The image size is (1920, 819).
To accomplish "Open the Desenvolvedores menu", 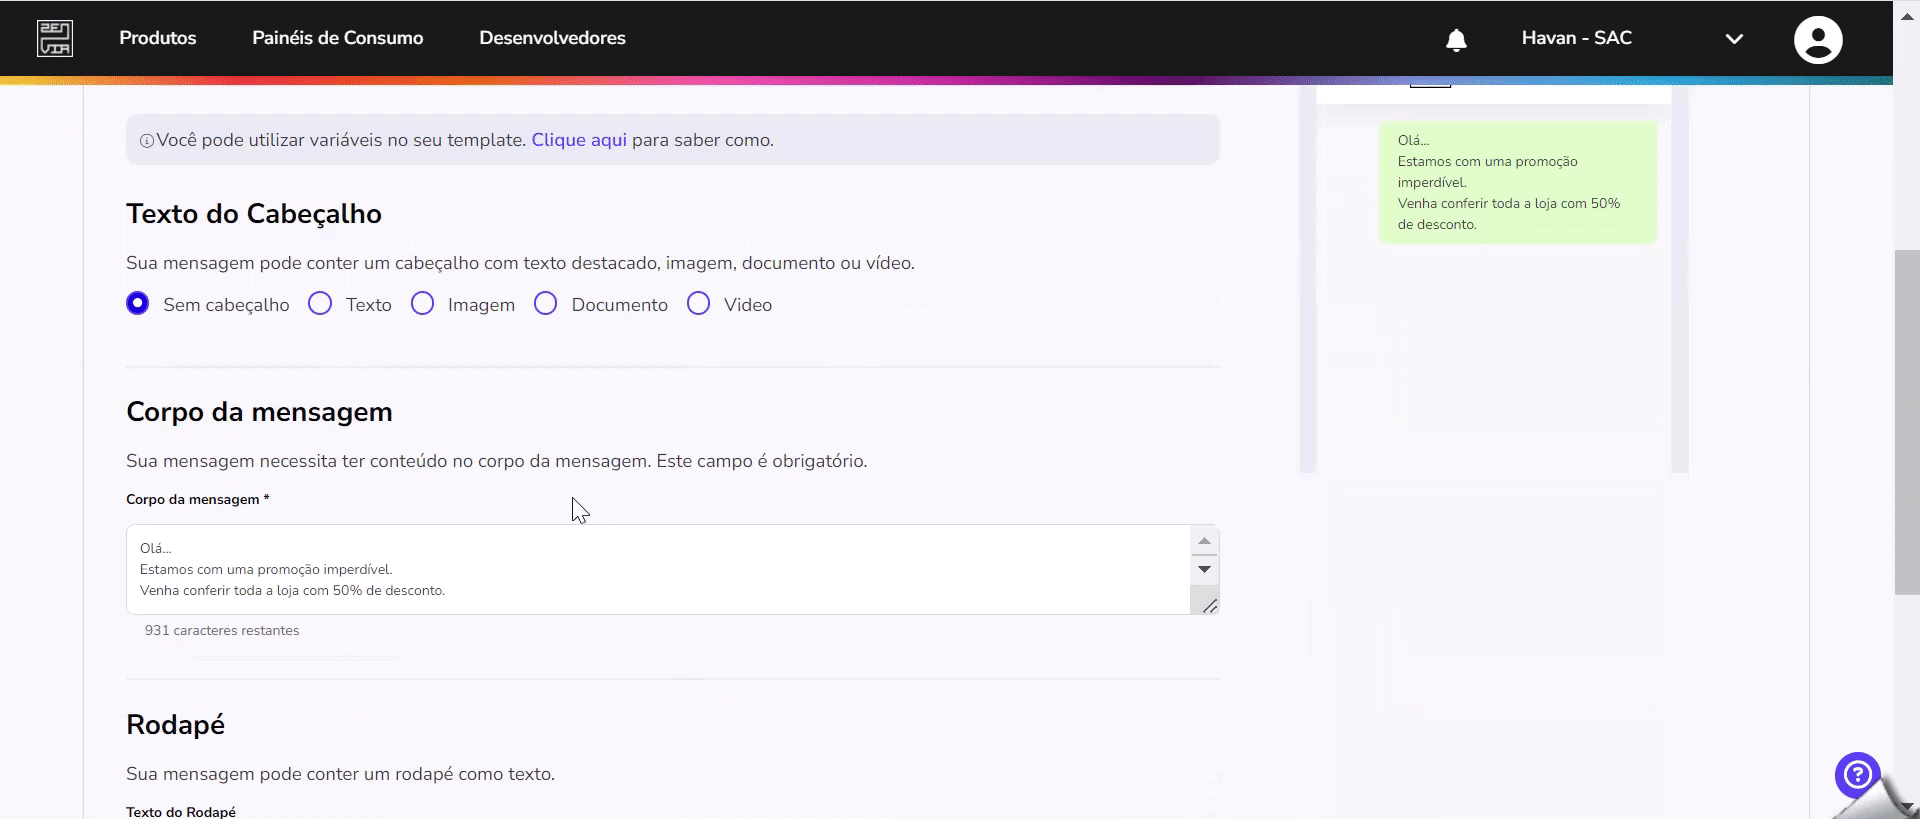I will click(x=552, y=38).
